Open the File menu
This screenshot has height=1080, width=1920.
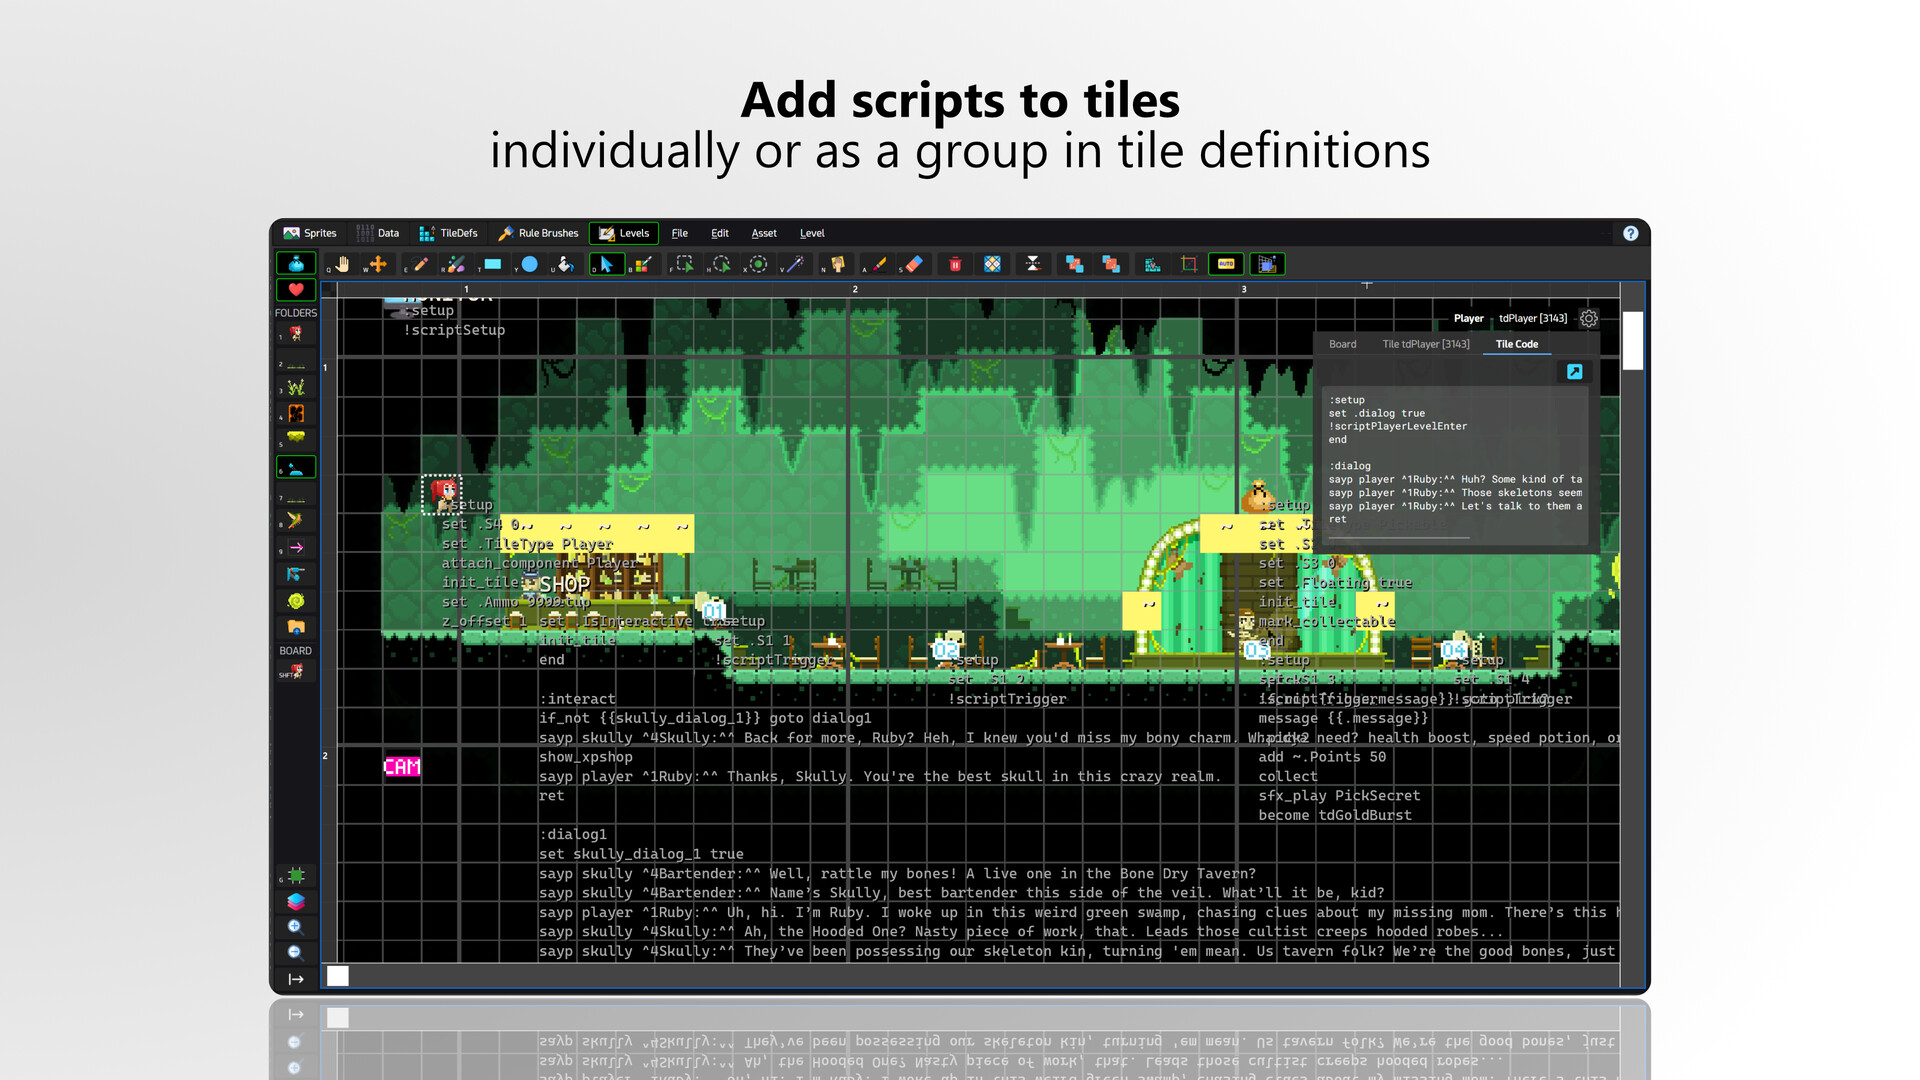click(679, 233)
